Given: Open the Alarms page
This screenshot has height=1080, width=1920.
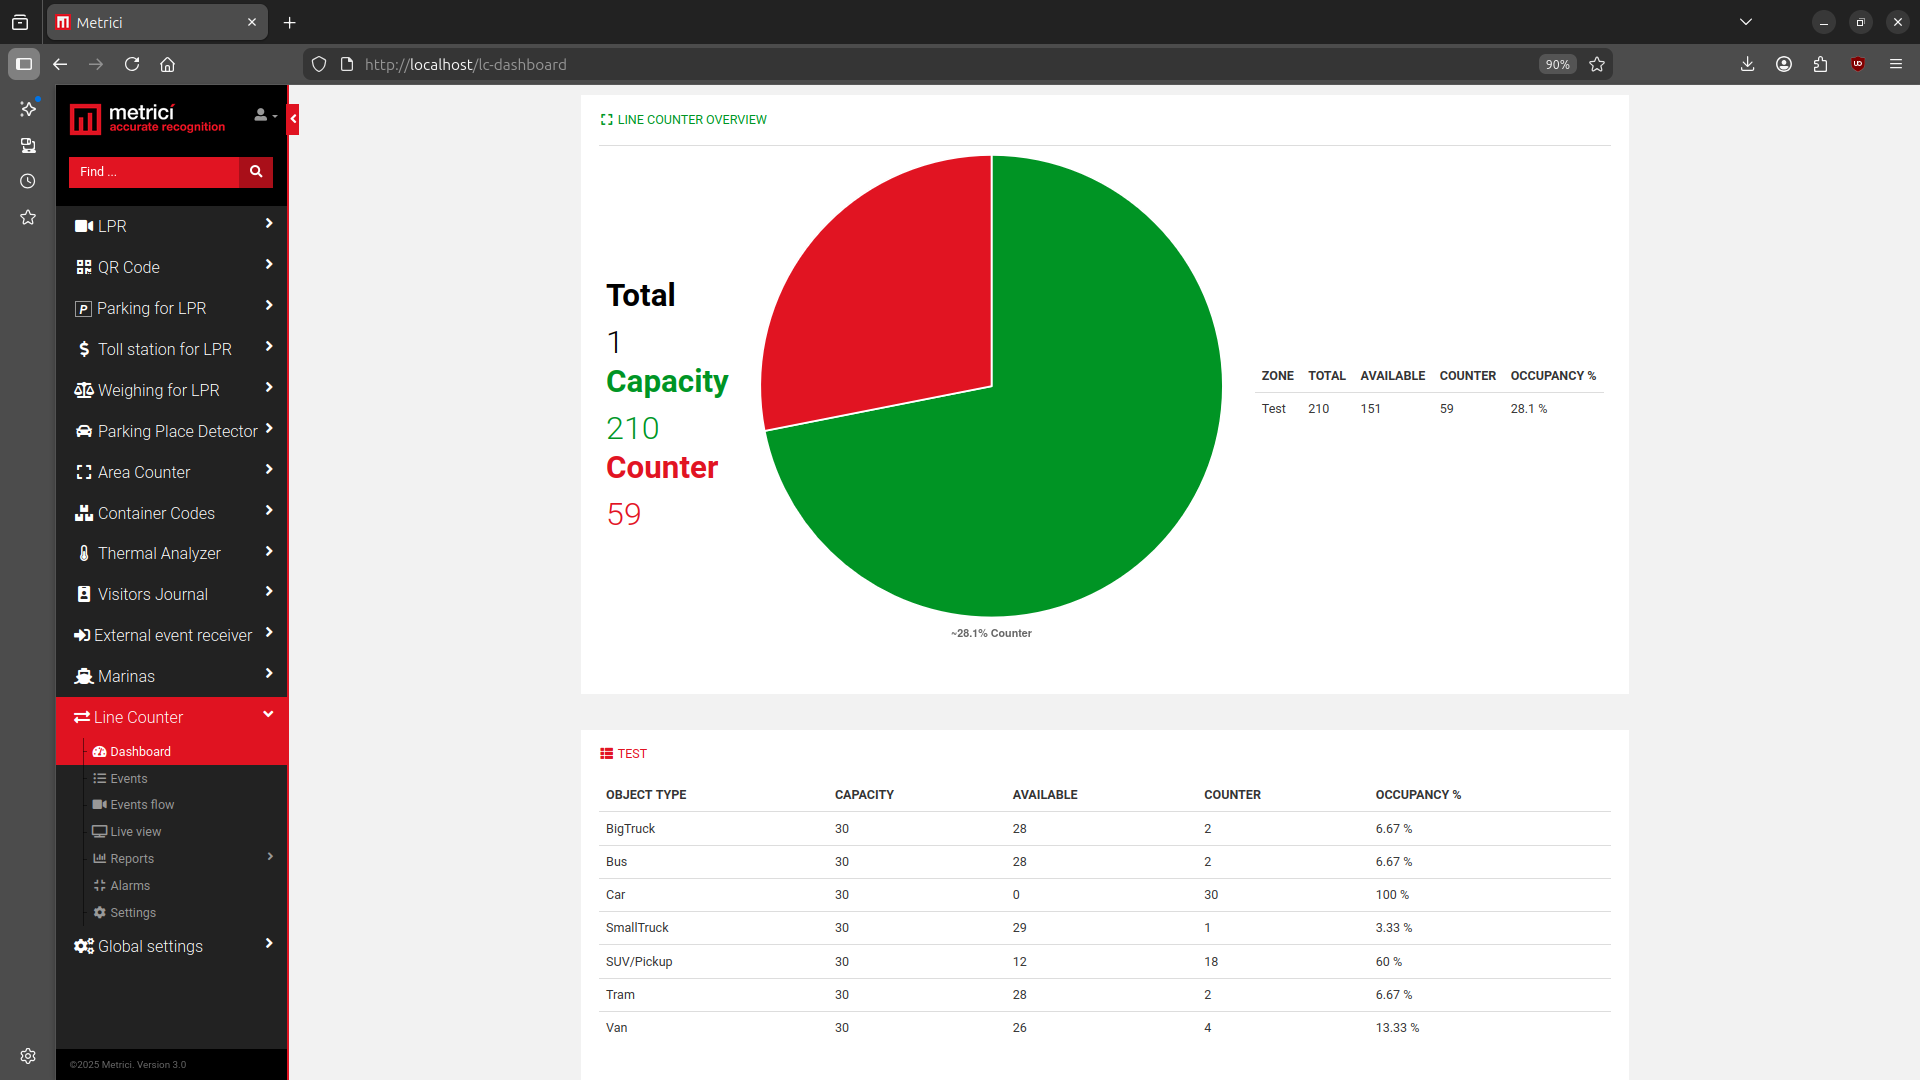Looking at the screenshot, I should (x=129, y=886).
